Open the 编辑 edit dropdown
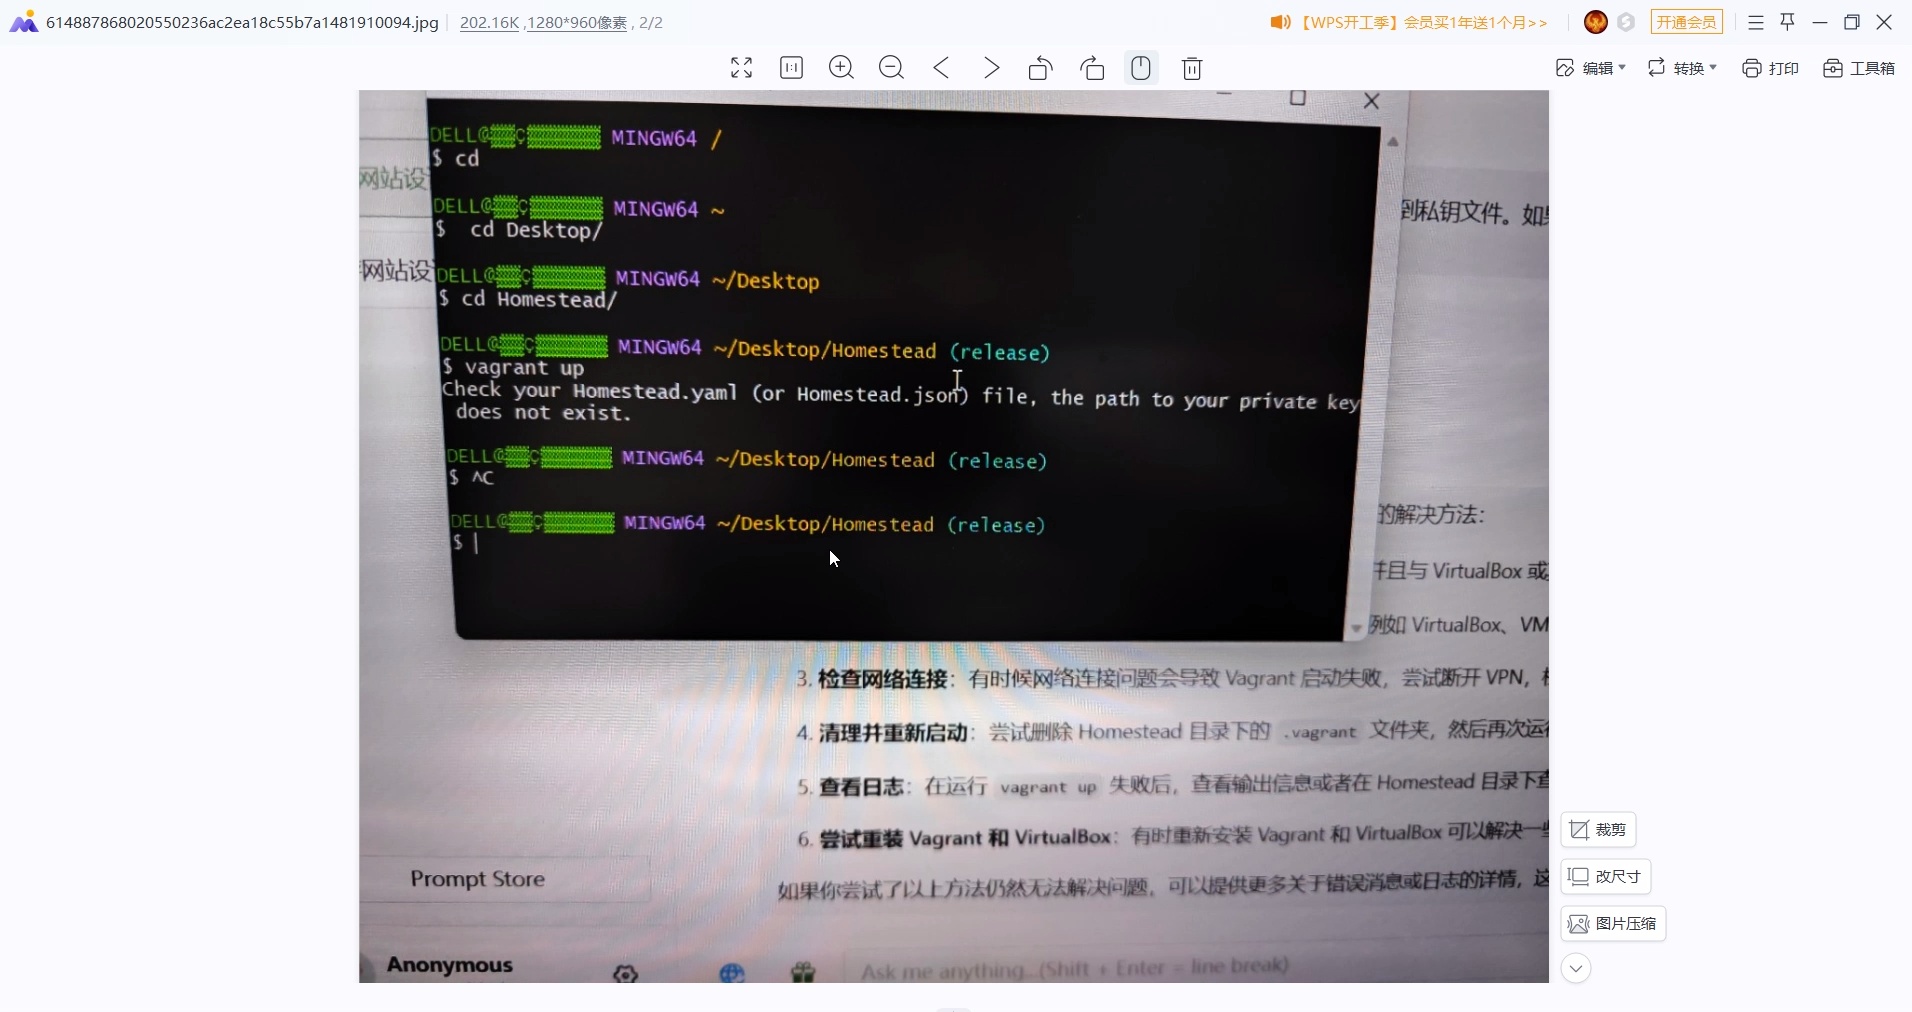The height and width of the screenshot is (1012, 1912). (1591, 68)
